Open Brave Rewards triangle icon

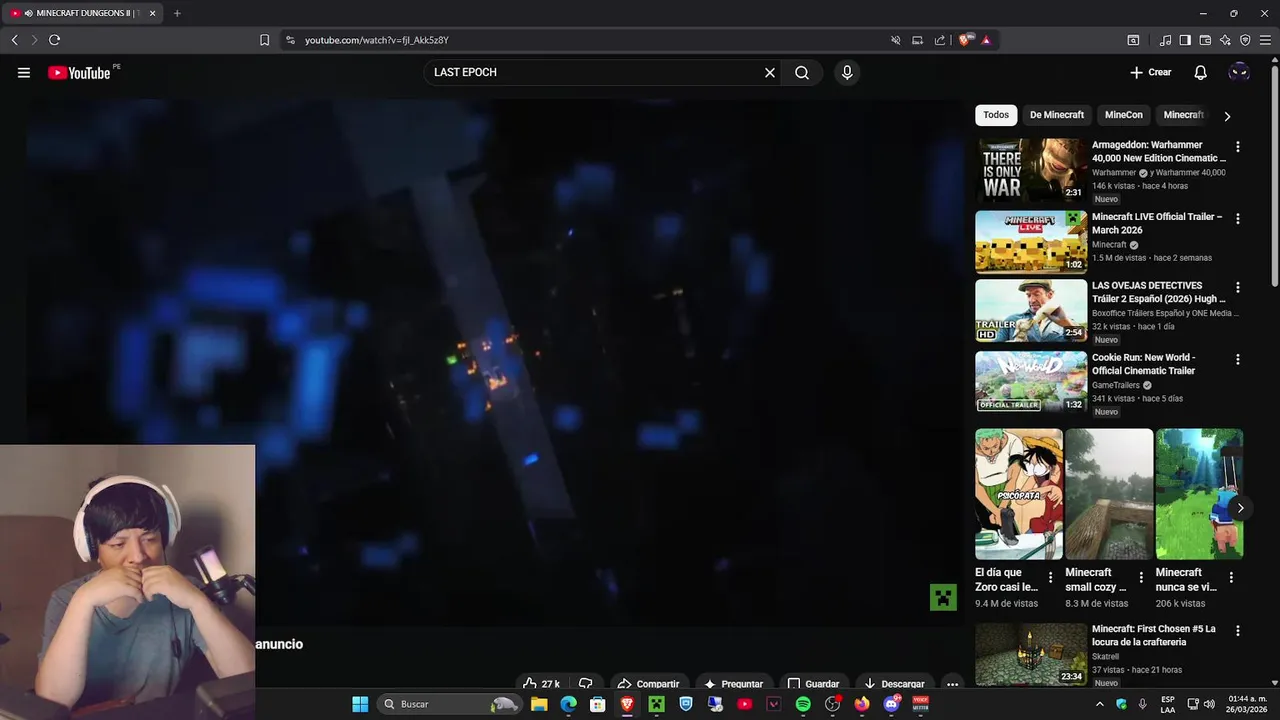[x=986, y=40]
